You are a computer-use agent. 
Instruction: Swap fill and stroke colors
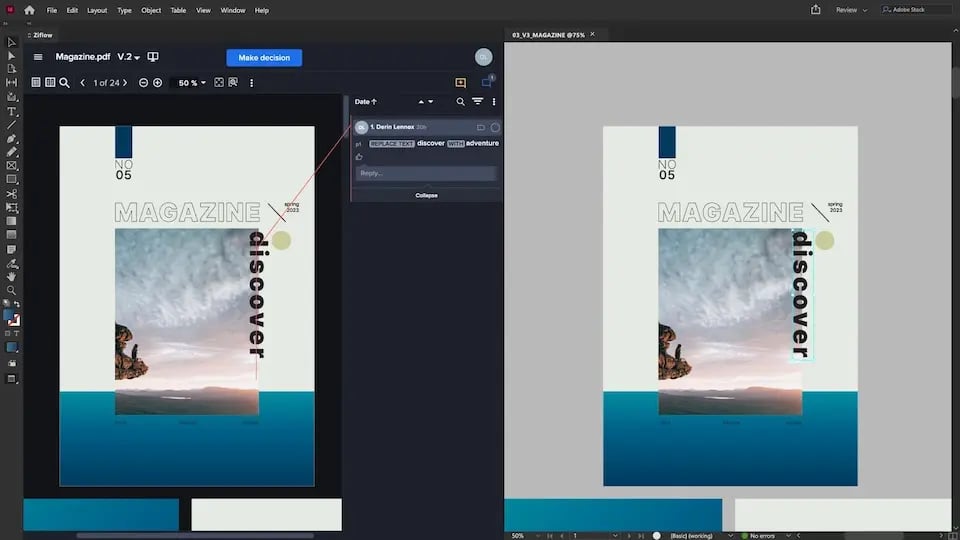17,304
